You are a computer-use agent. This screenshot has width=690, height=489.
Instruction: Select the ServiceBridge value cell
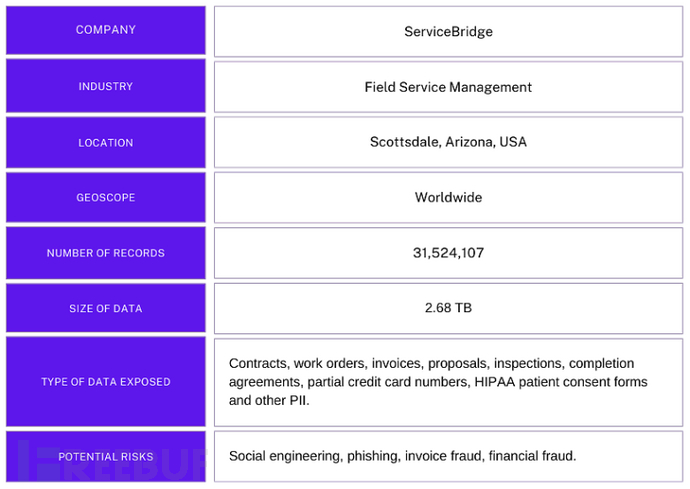tap(448, 31)
